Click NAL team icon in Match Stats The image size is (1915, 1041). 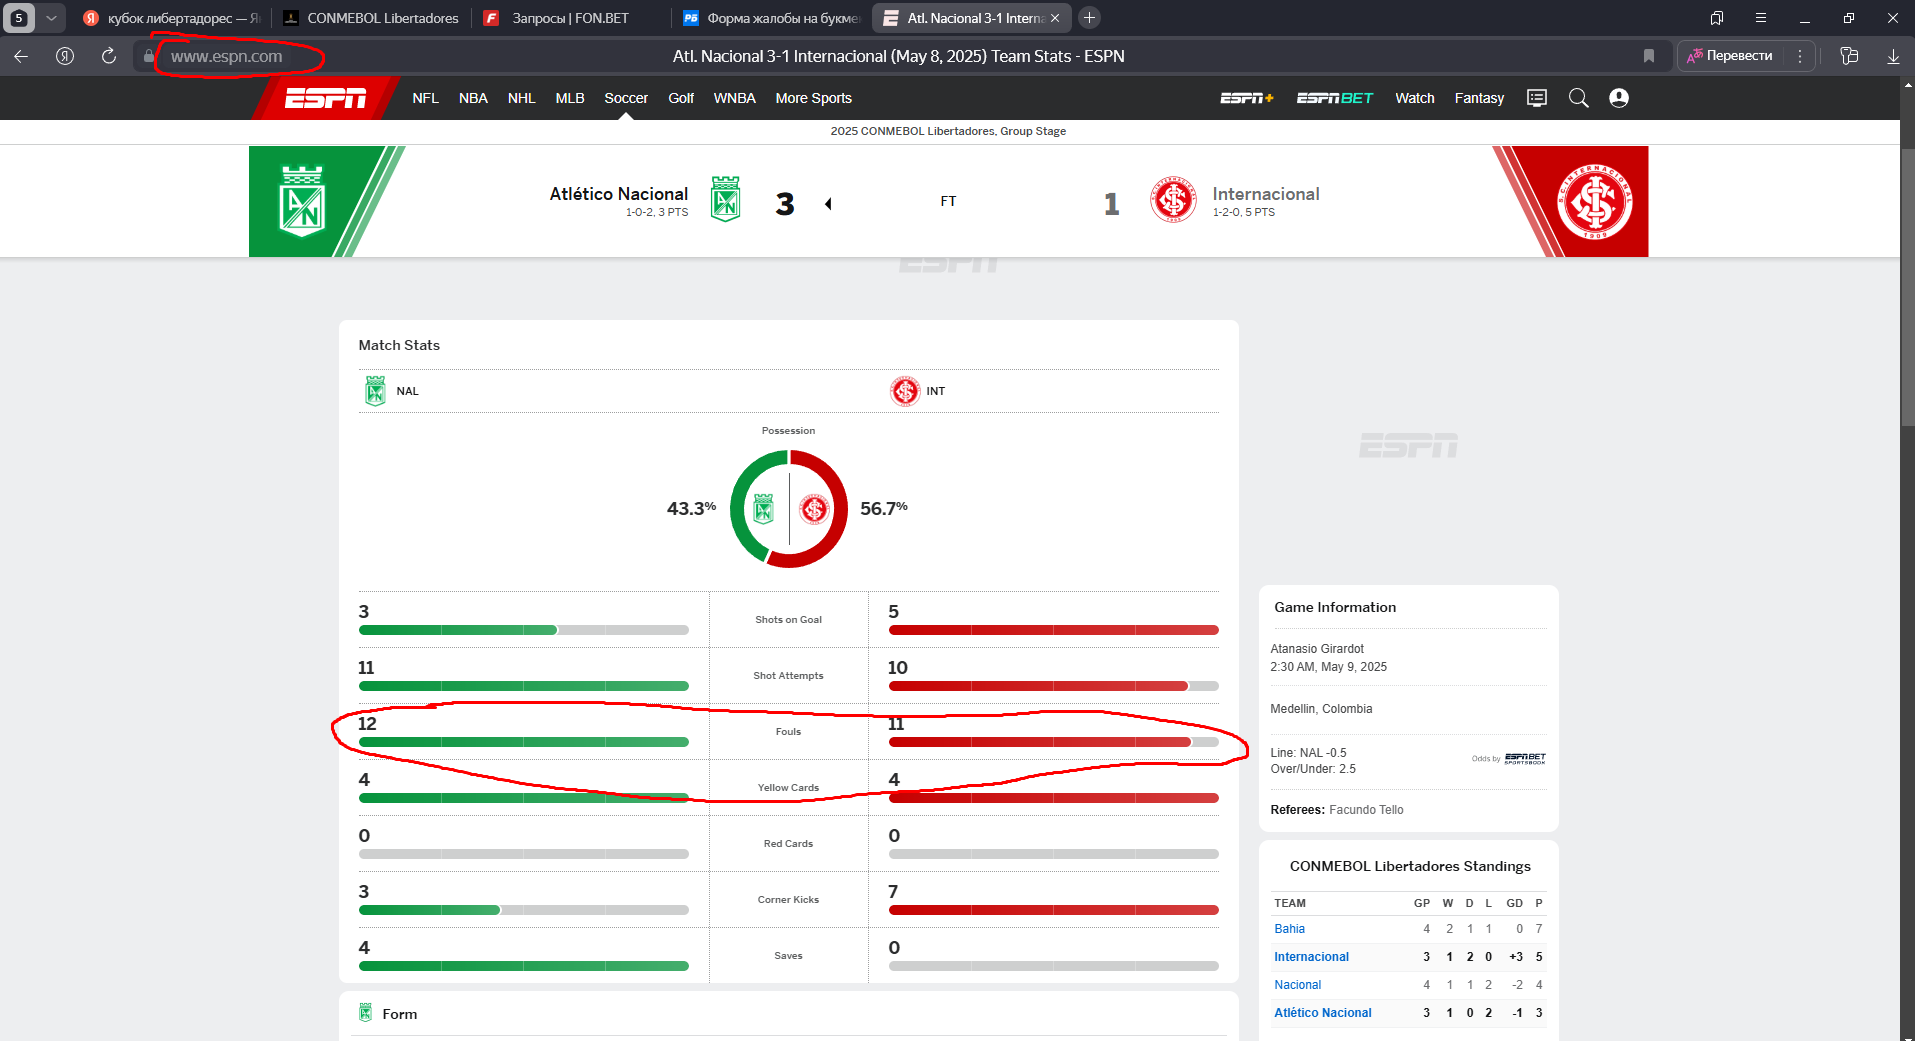375,391
